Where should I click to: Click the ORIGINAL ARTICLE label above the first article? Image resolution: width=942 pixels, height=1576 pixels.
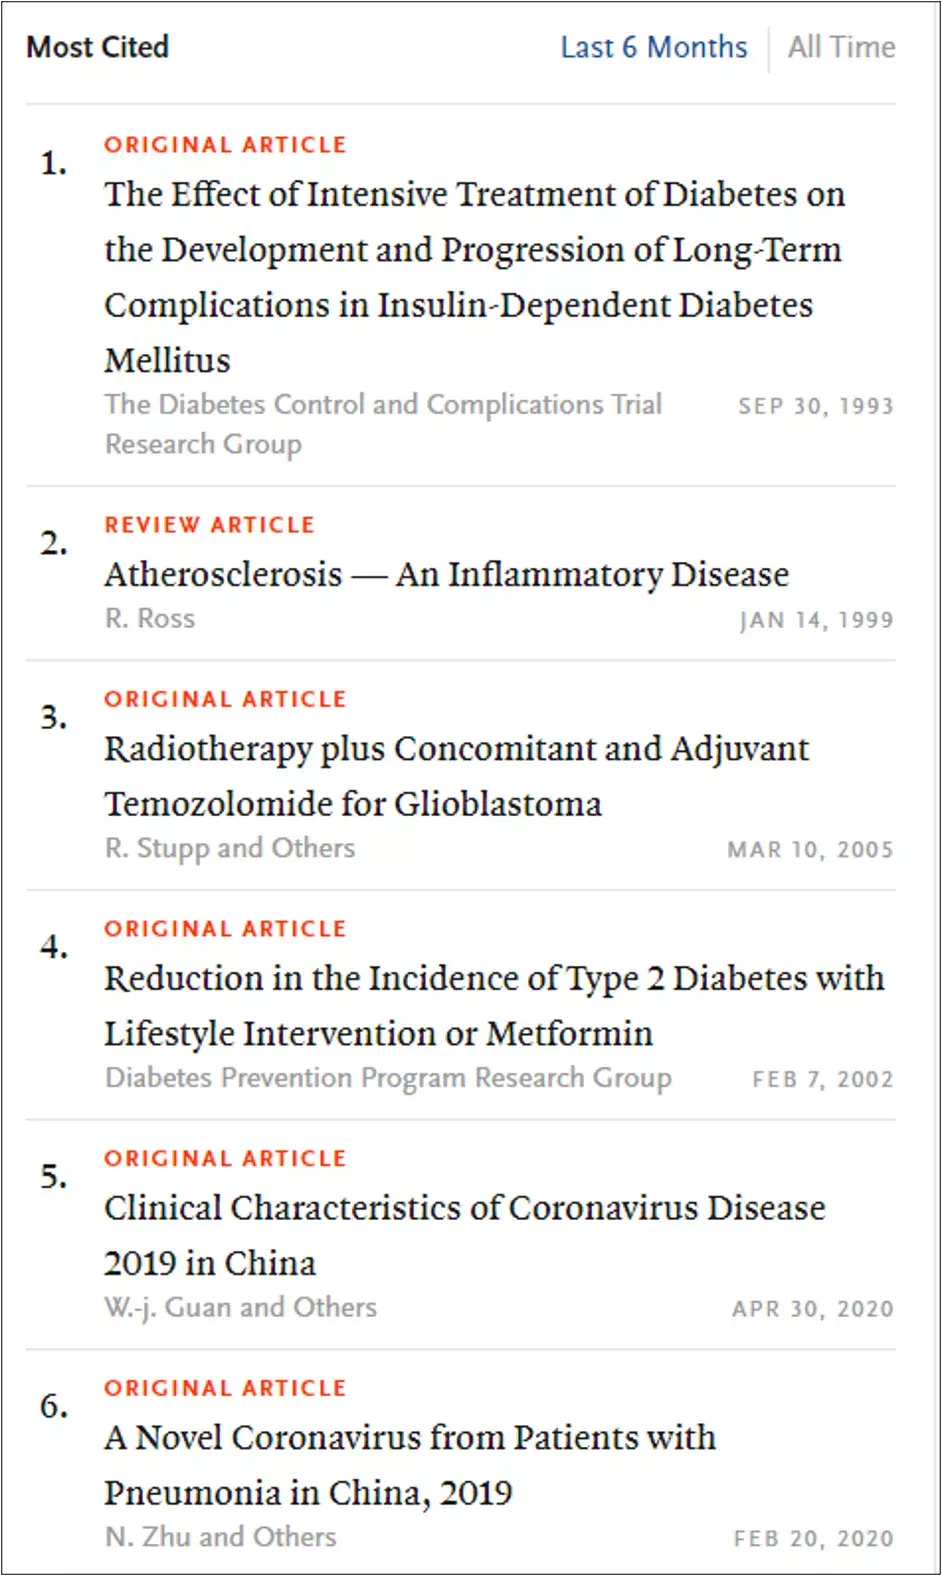click(224, 144)
